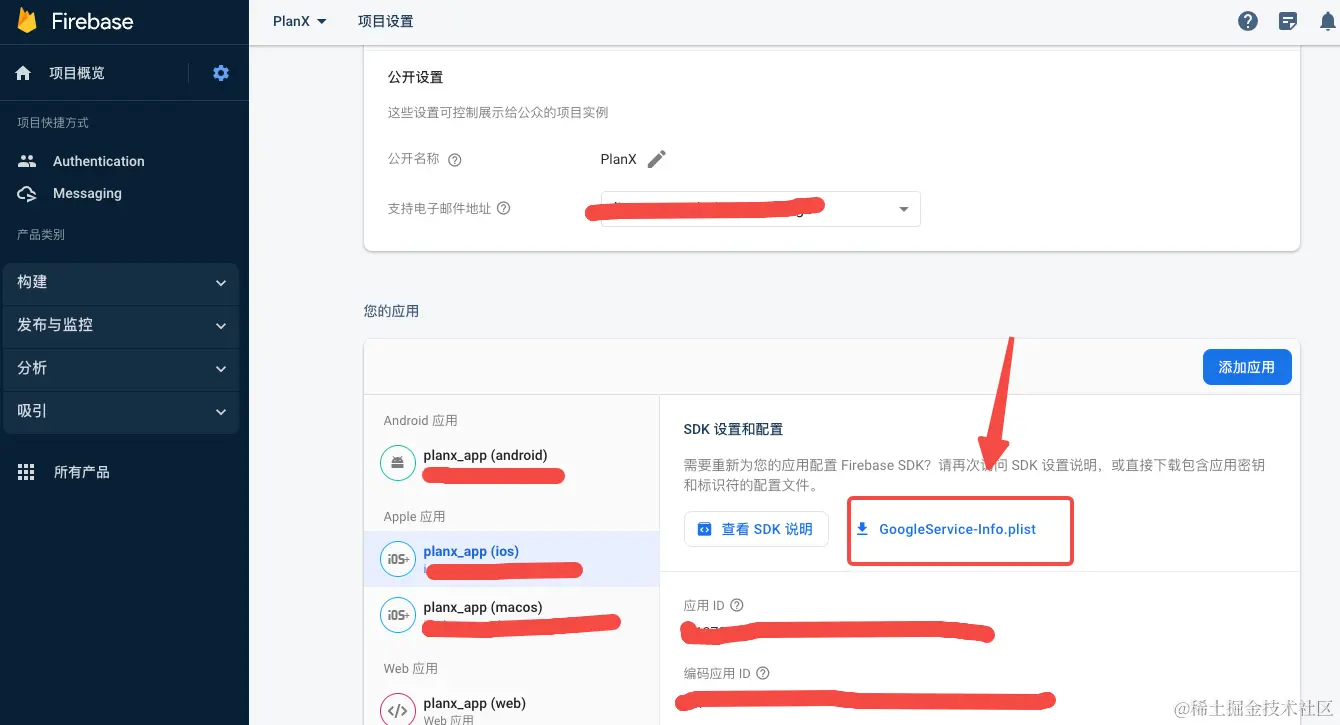Click the 产品类别 label
1340x725 pixels.
coord(41,234)
